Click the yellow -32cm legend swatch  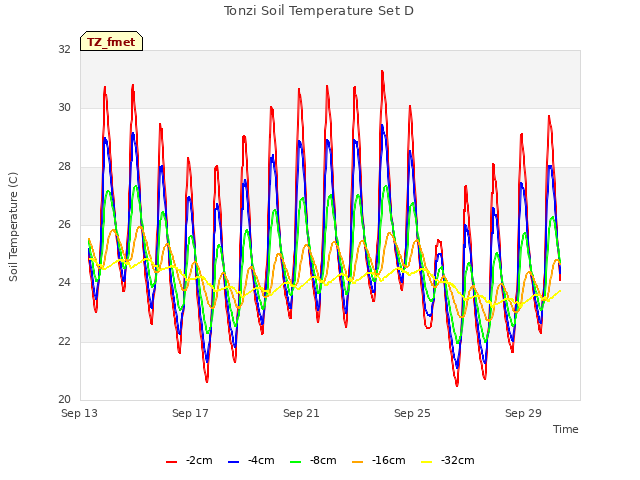426,462
